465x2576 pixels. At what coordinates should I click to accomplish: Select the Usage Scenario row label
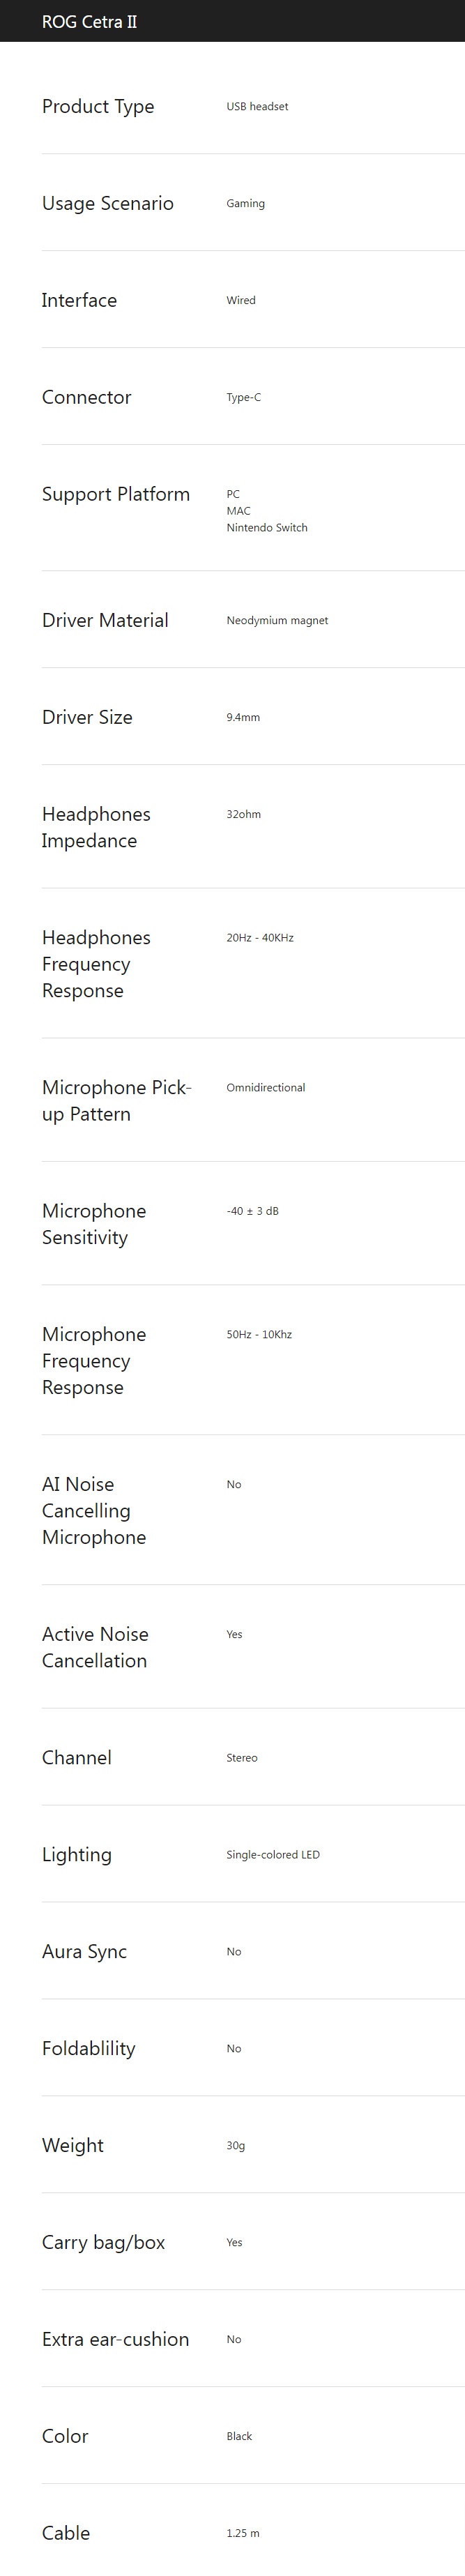108,203
